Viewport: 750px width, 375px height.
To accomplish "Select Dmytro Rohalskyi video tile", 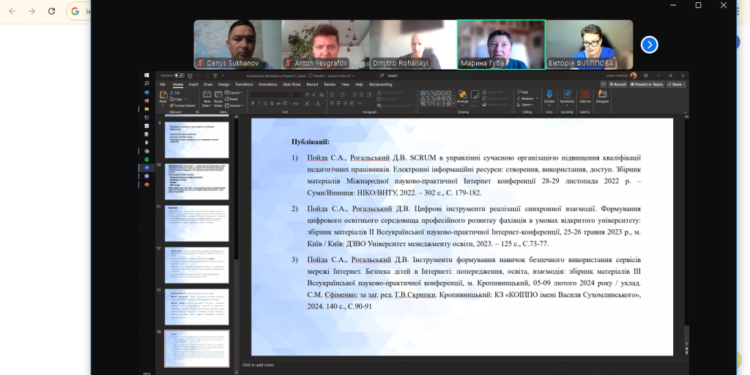I will 413,44.
